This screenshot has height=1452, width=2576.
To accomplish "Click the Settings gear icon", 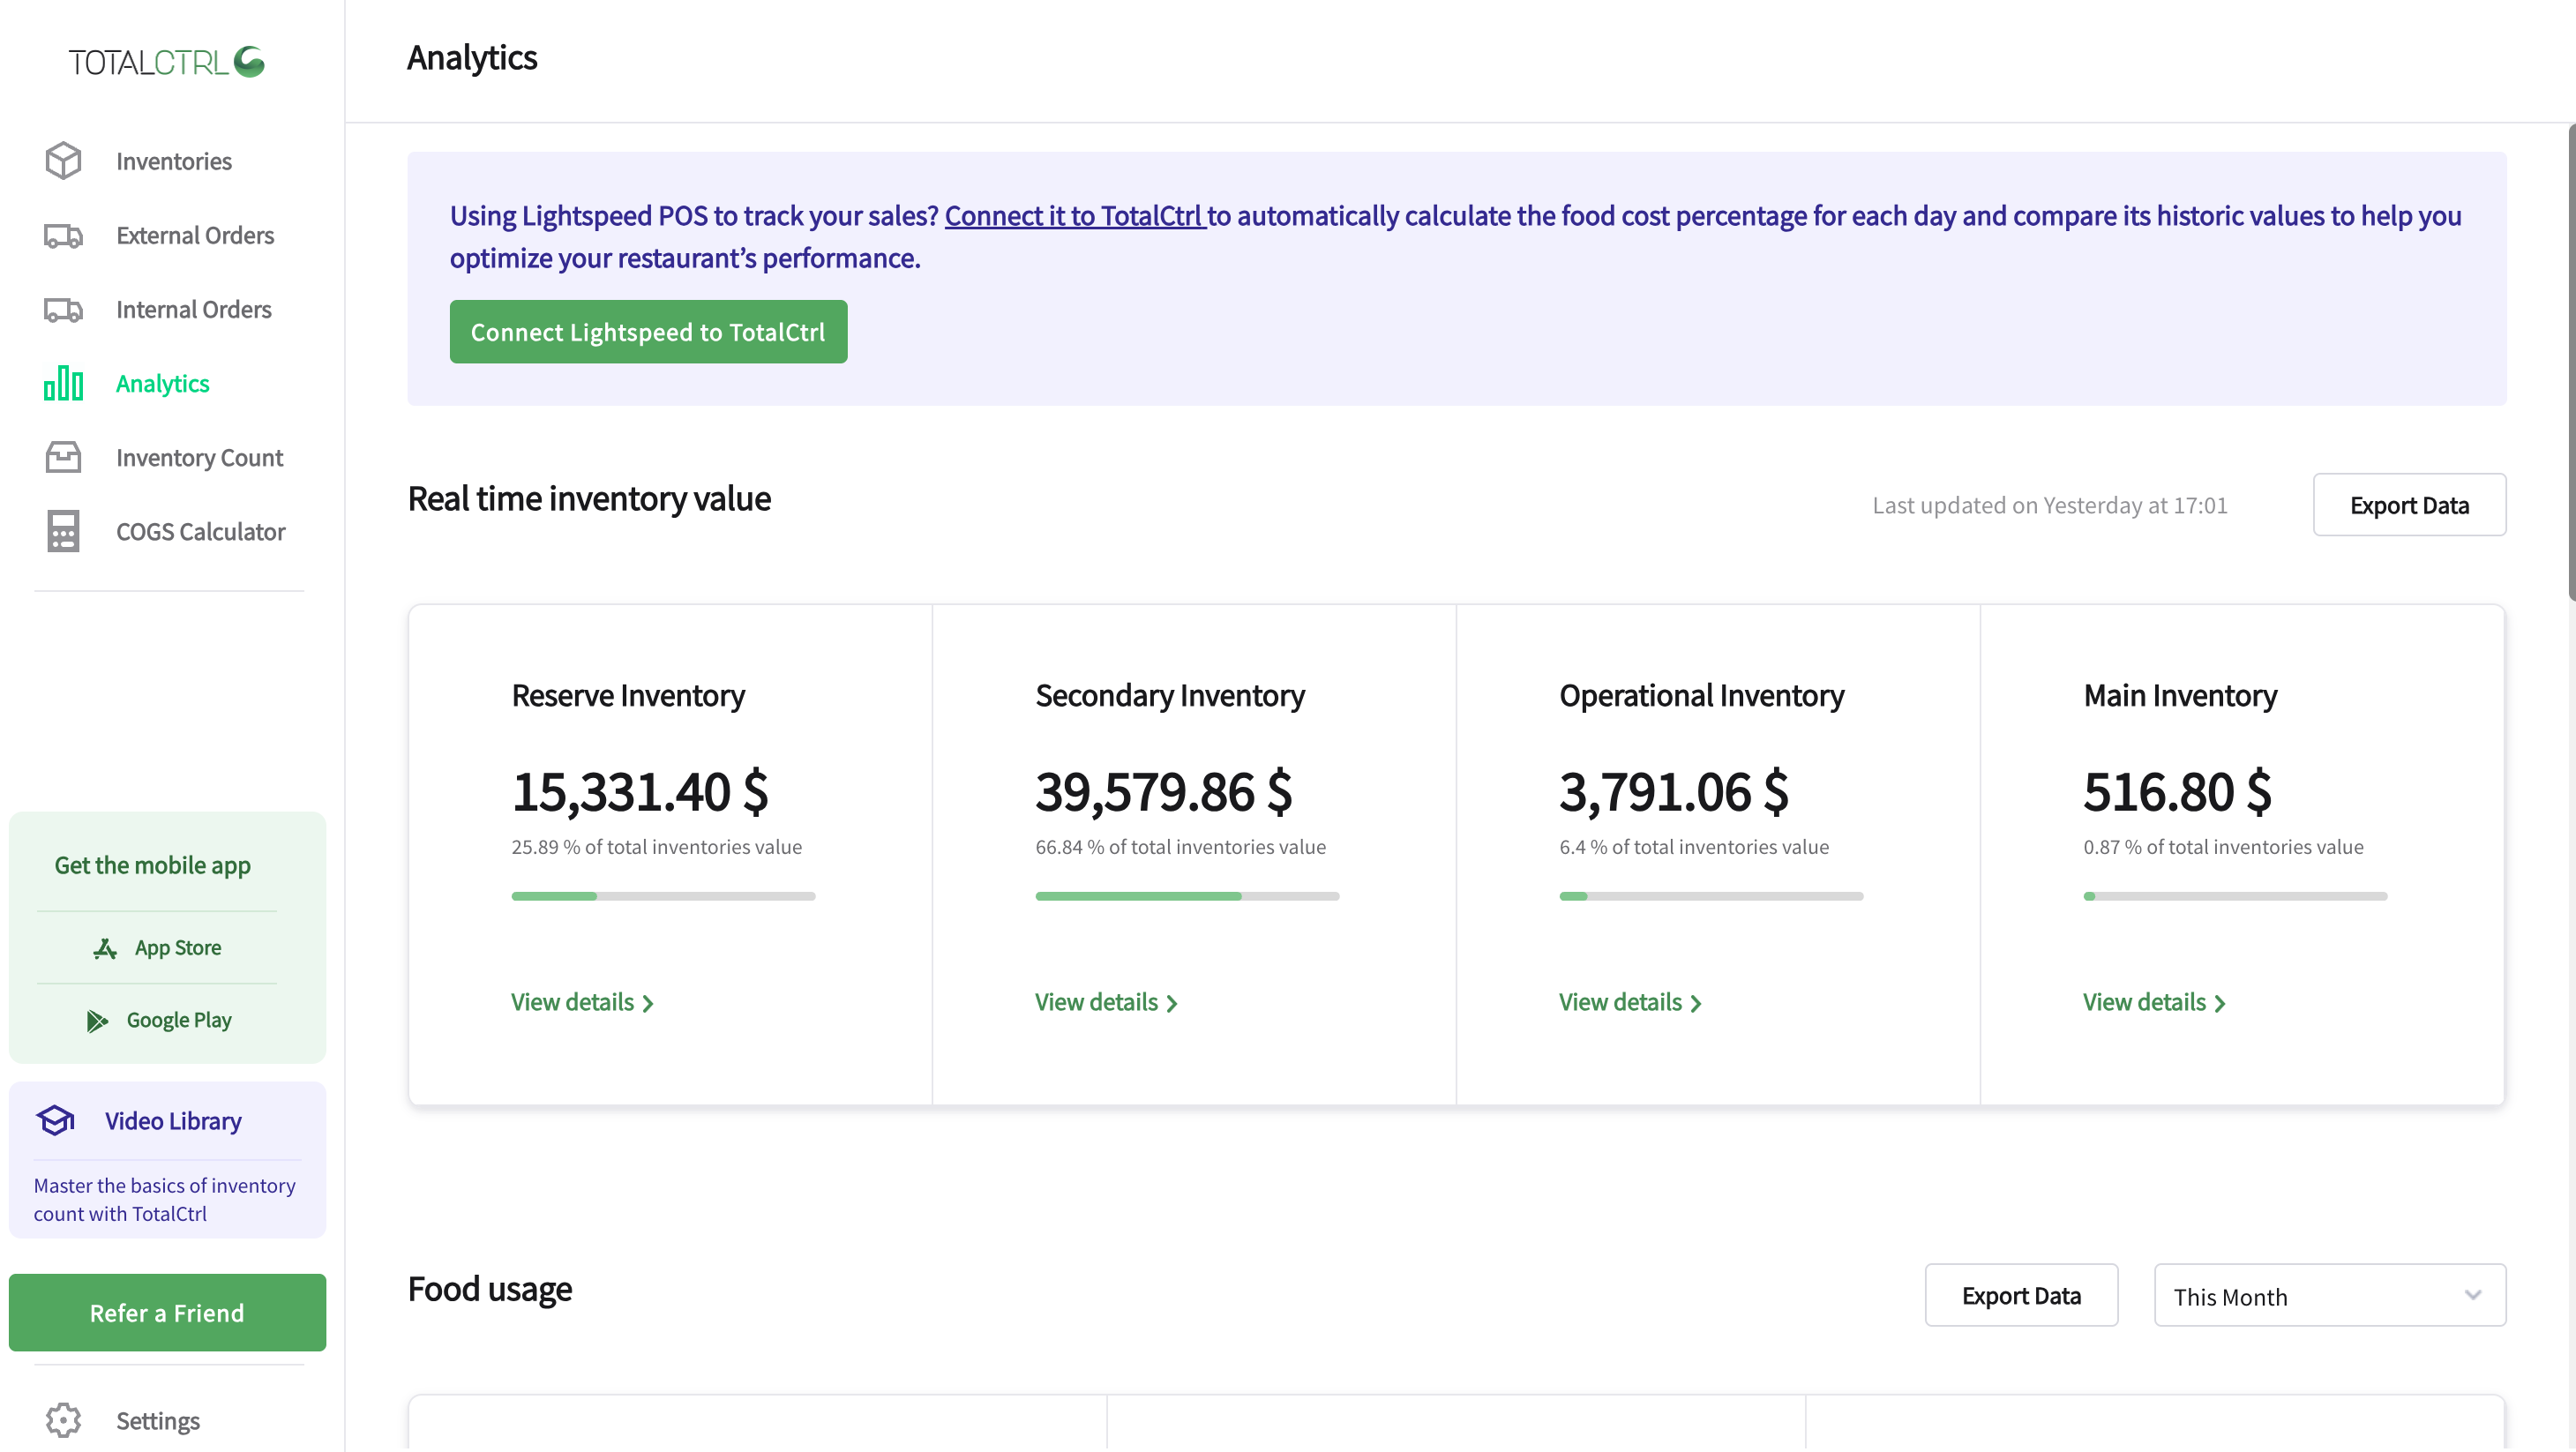I will pyautogui.click(x=63, y=1420).
